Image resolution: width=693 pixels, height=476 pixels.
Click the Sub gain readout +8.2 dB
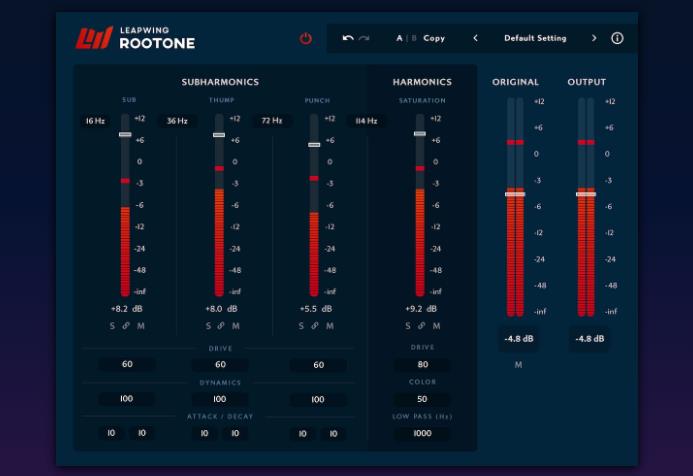(x=126, y=308)
